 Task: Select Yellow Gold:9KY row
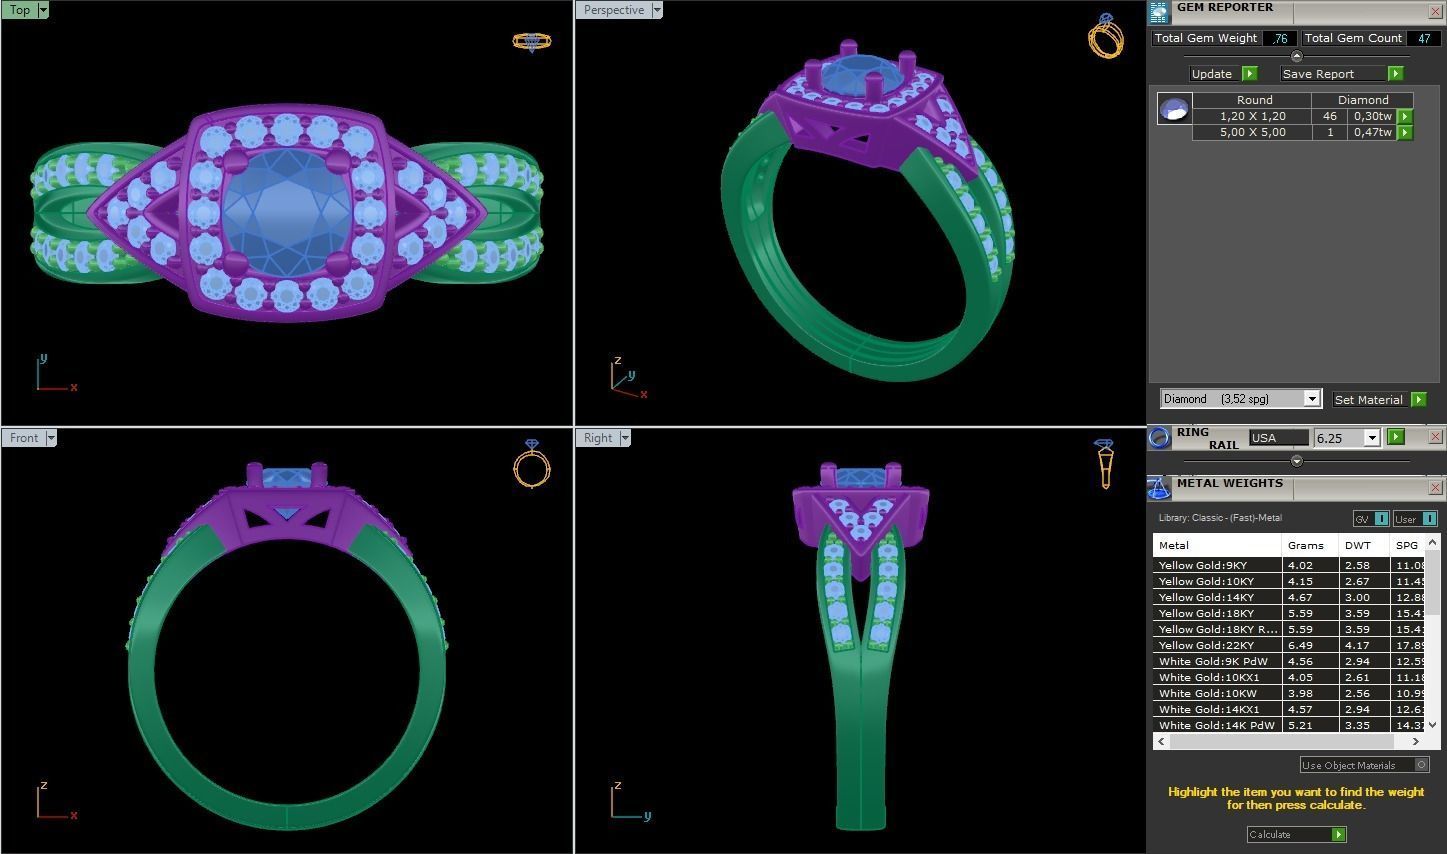[x=1289, y=565]
